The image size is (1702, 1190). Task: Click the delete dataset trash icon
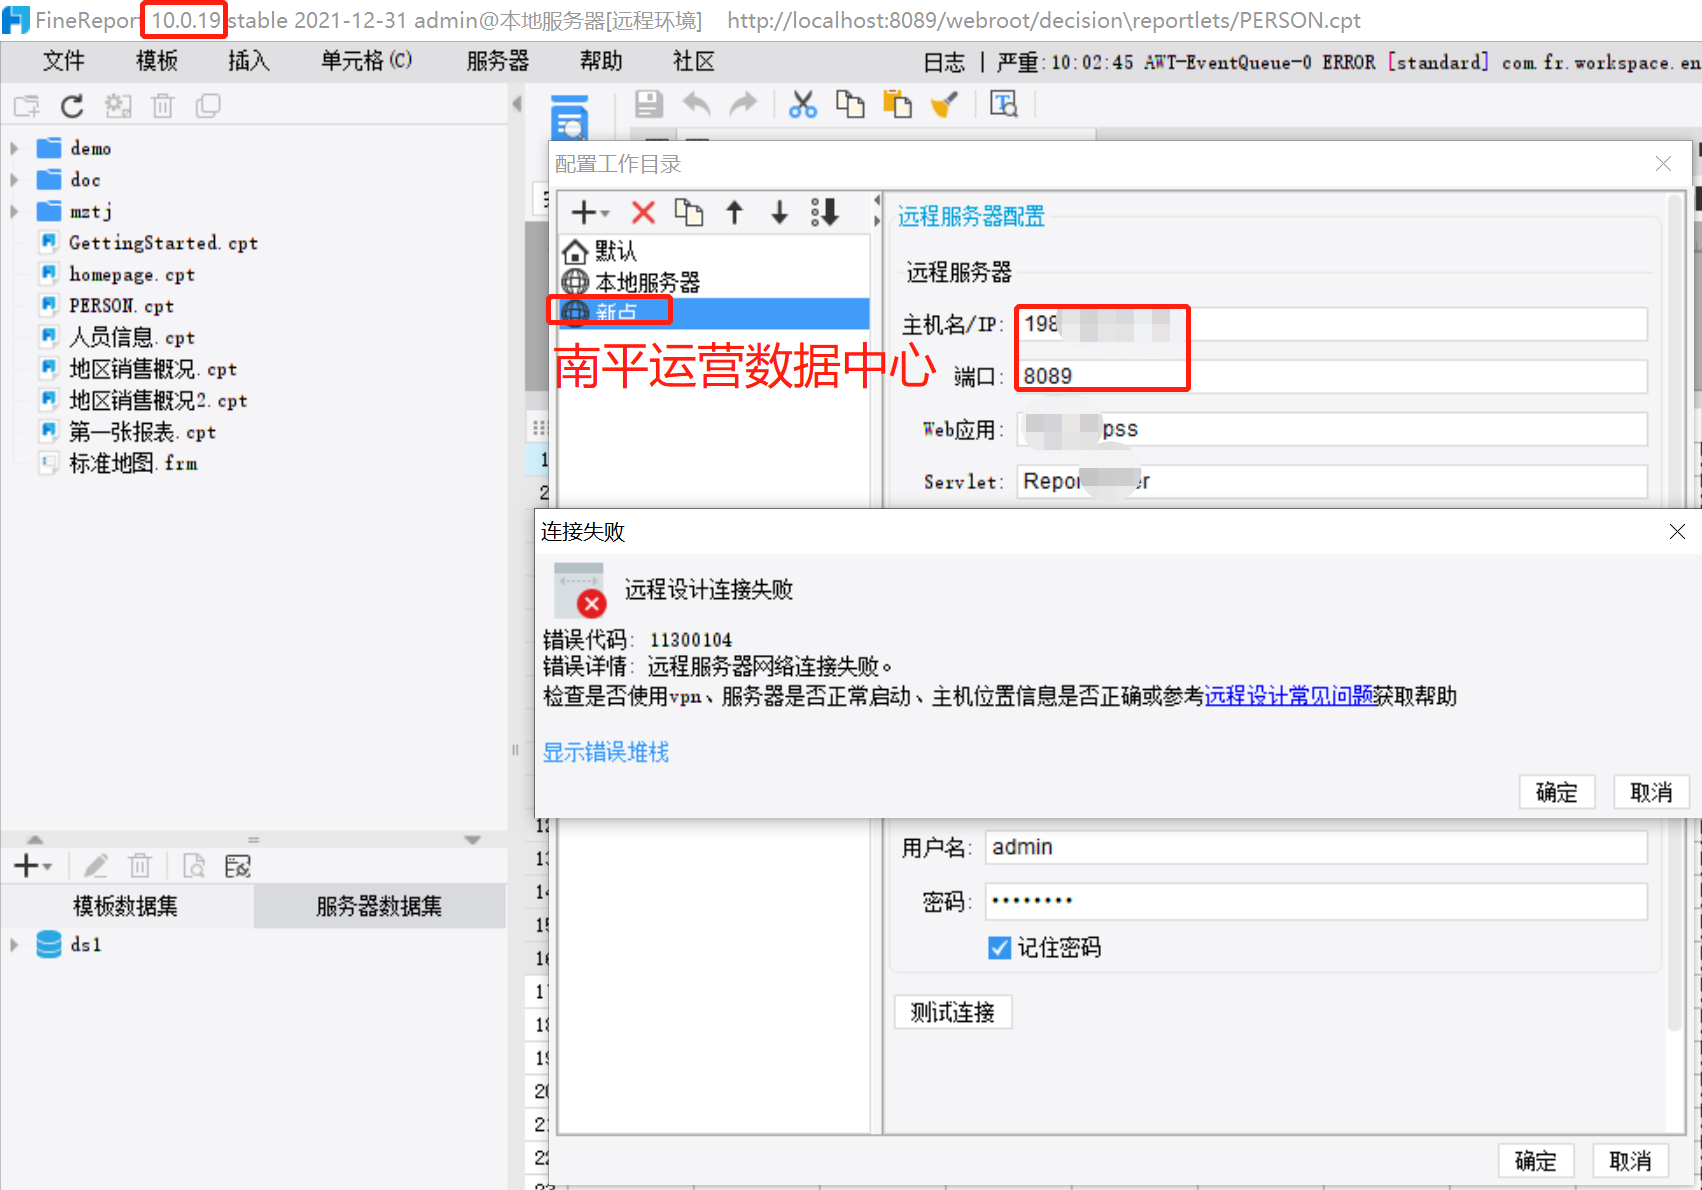[x=140, y=866]
